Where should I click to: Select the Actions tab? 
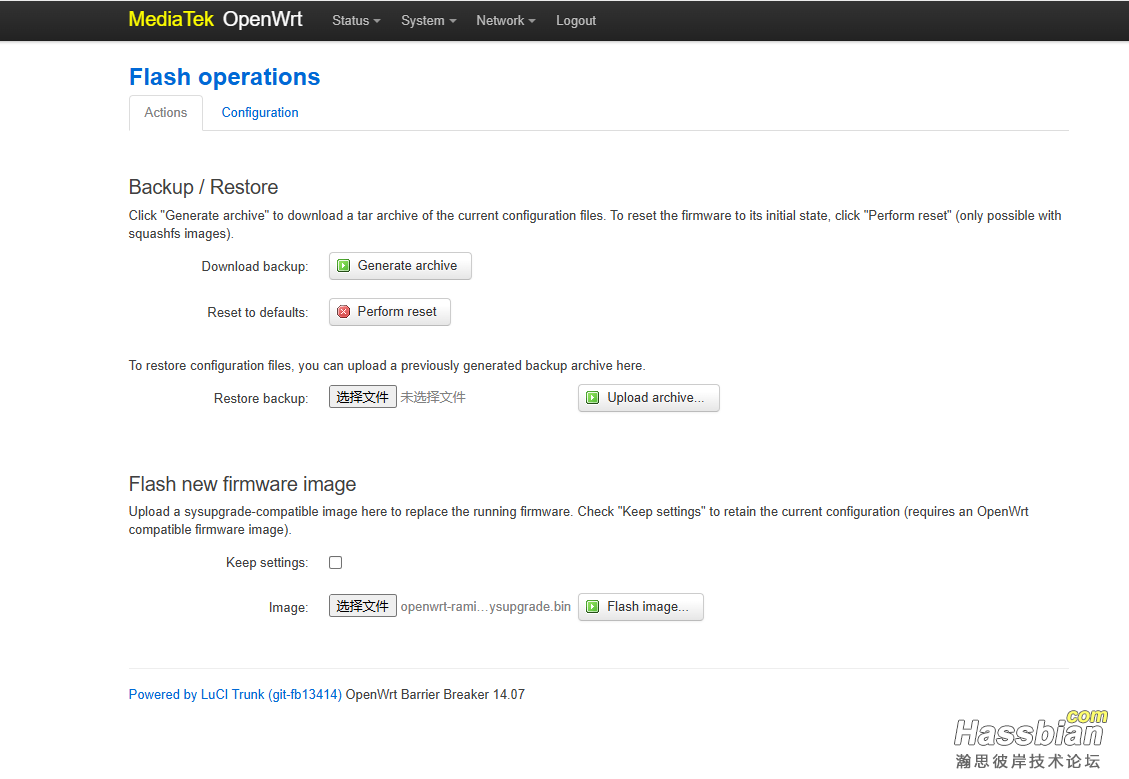point(166,112)
